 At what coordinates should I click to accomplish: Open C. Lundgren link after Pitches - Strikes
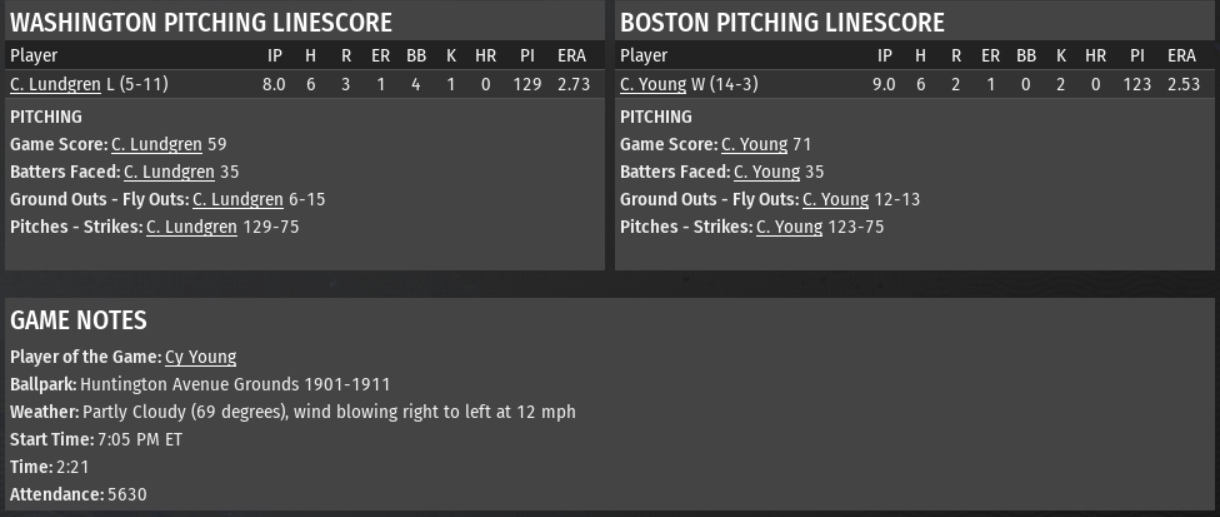pos(191,227)
